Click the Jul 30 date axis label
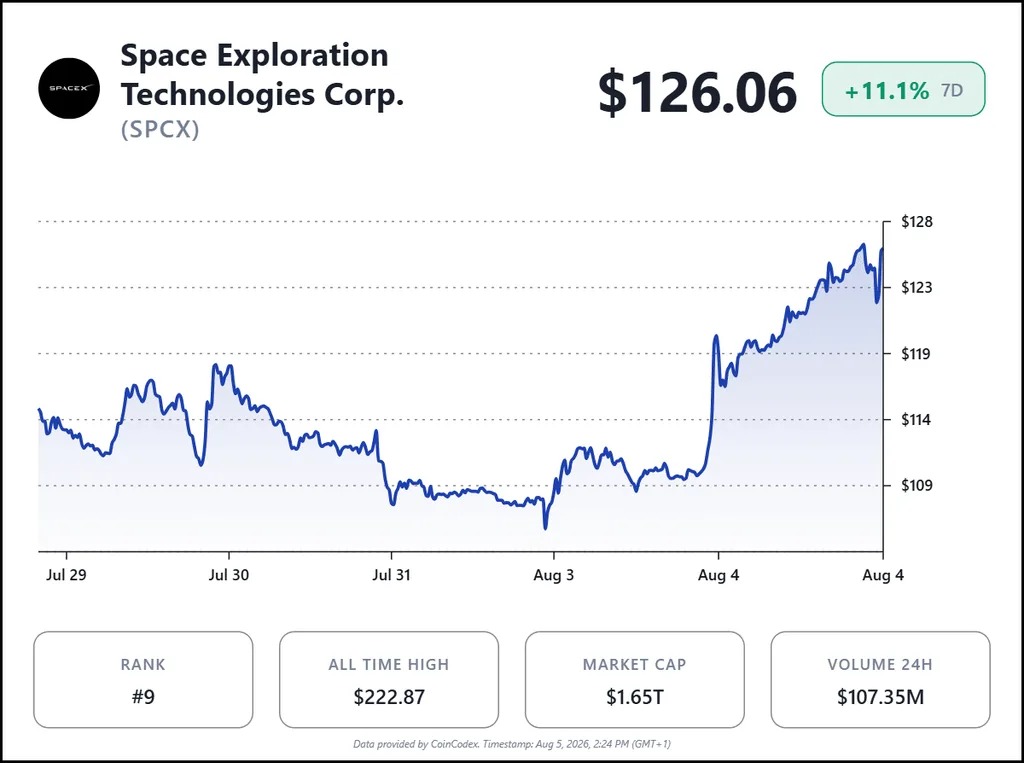1024x763 pixels. [x=229, y=575]
